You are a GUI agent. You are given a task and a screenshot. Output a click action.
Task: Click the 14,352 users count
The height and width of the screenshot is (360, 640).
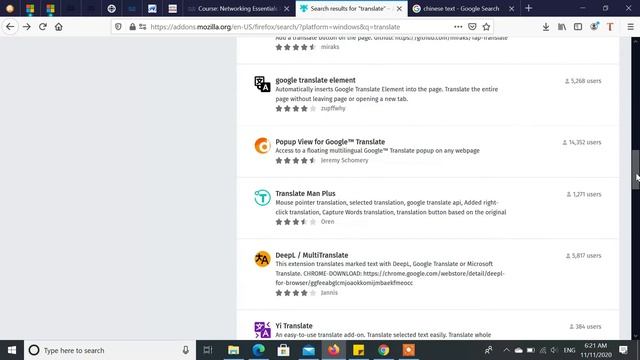[x=582, y=142]
